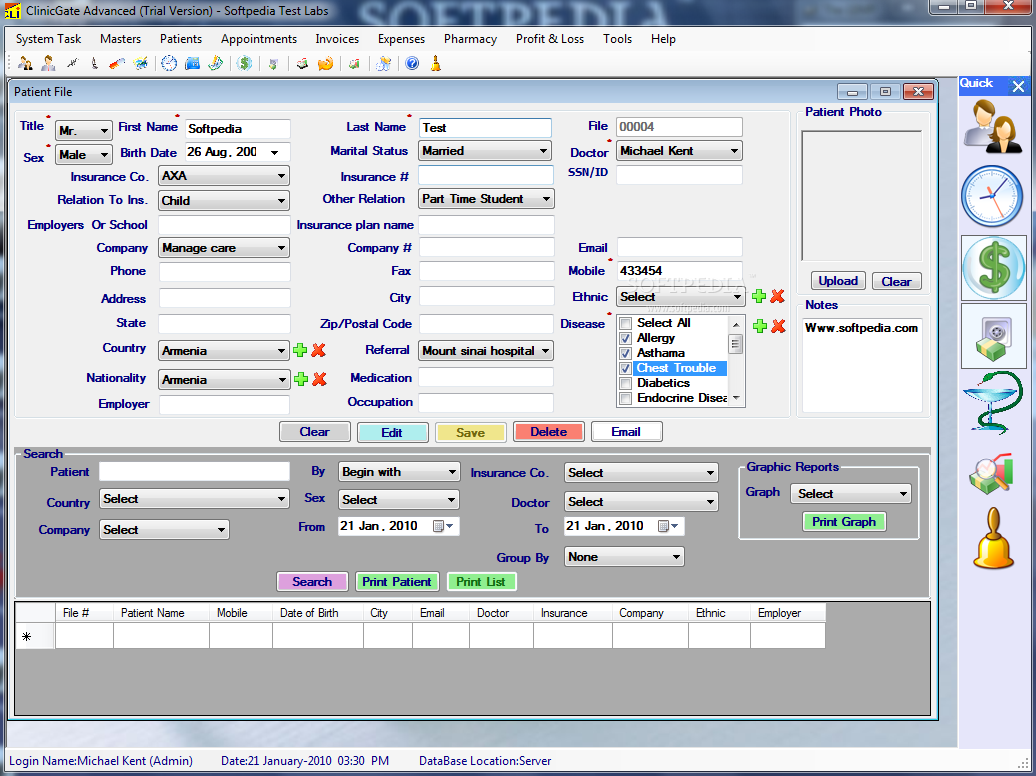Screen dimensions: 1036x776
Task: Open Relation To Ins. dropdown
Action: (224, 200)
